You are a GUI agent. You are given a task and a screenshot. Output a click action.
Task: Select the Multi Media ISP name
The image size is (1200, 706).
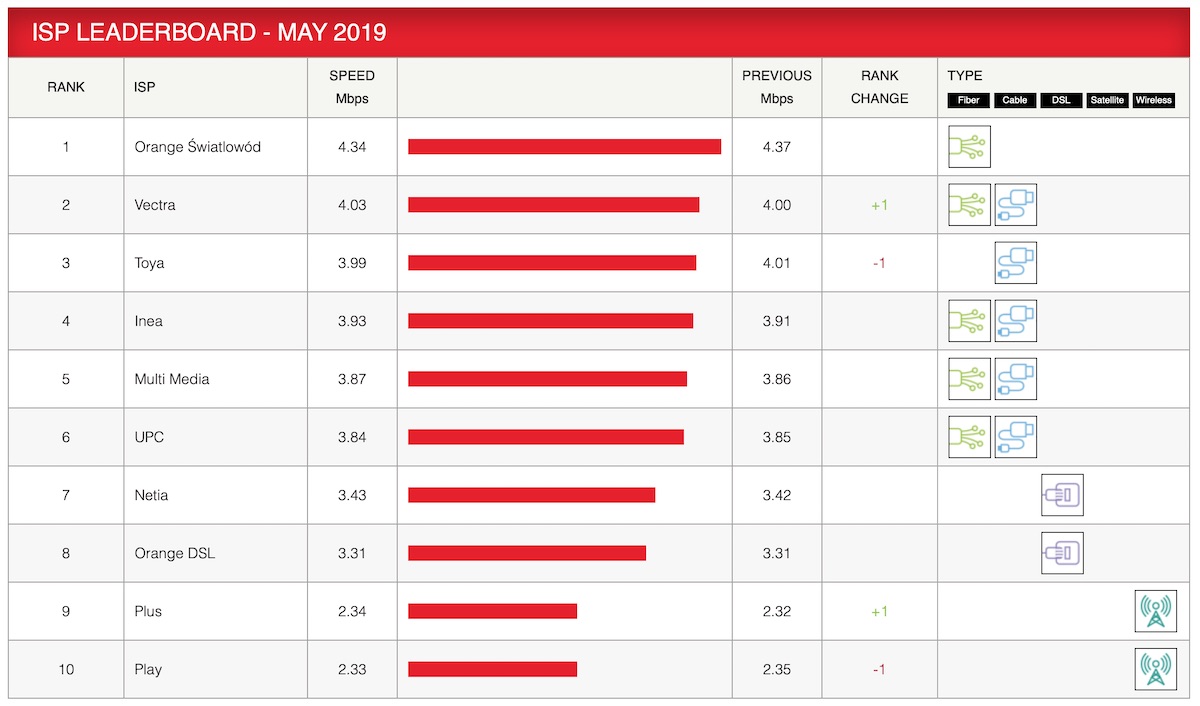click(x=172, y=379)
